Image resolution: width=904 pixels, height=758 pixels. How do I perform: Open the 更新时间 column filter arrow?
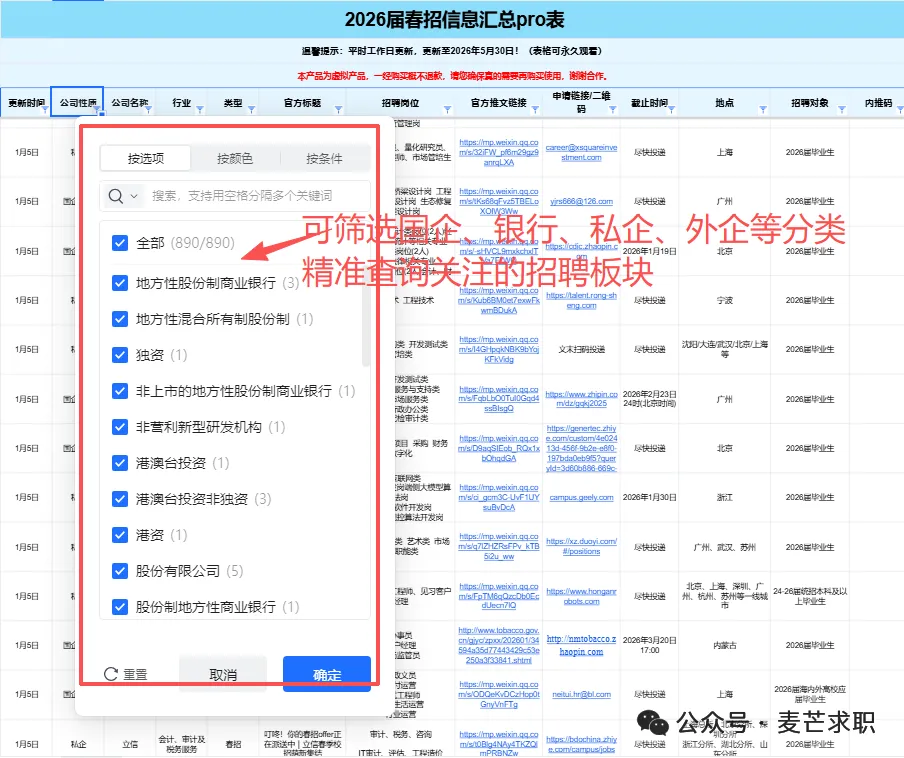coord(44,110)
